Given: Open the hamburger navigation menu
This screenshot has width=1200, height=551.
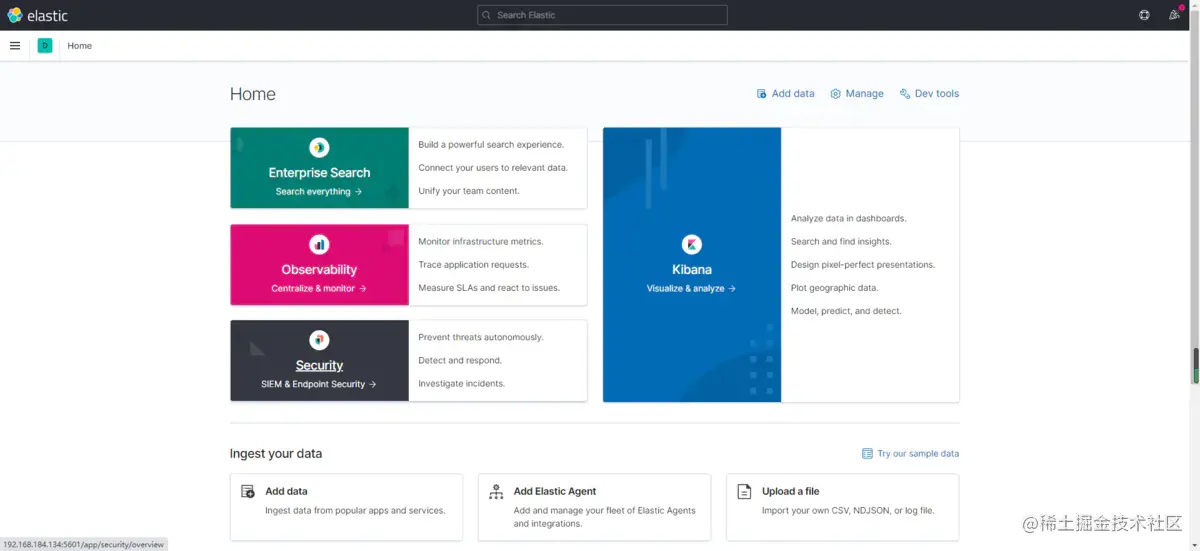Looking at the screenshot, I should (15, 45).
